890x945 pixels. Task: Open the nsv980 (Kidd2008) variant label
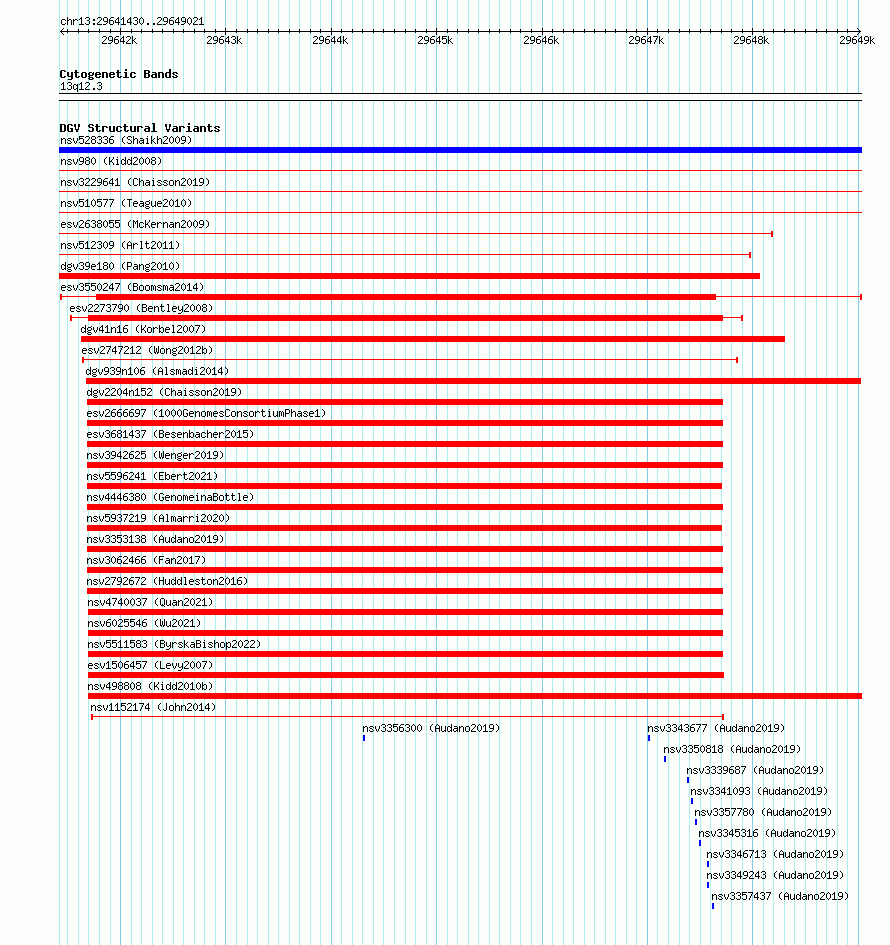click(111, 161)
